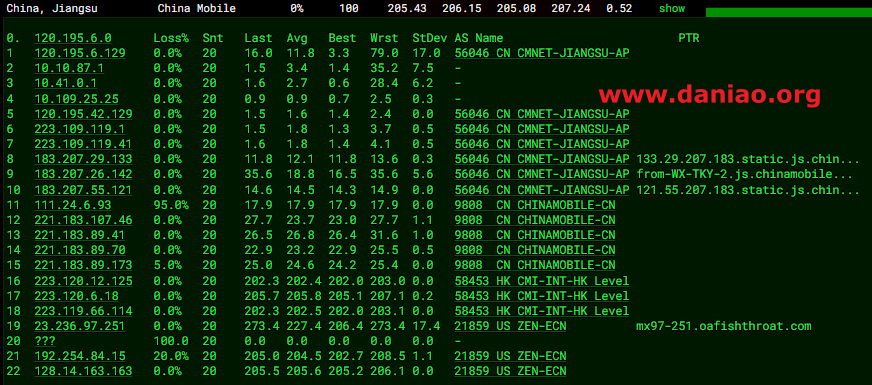
Task: Open AS link 58453 CMI-INT-HK in hop 17
Action: click(x=542, y=295)
